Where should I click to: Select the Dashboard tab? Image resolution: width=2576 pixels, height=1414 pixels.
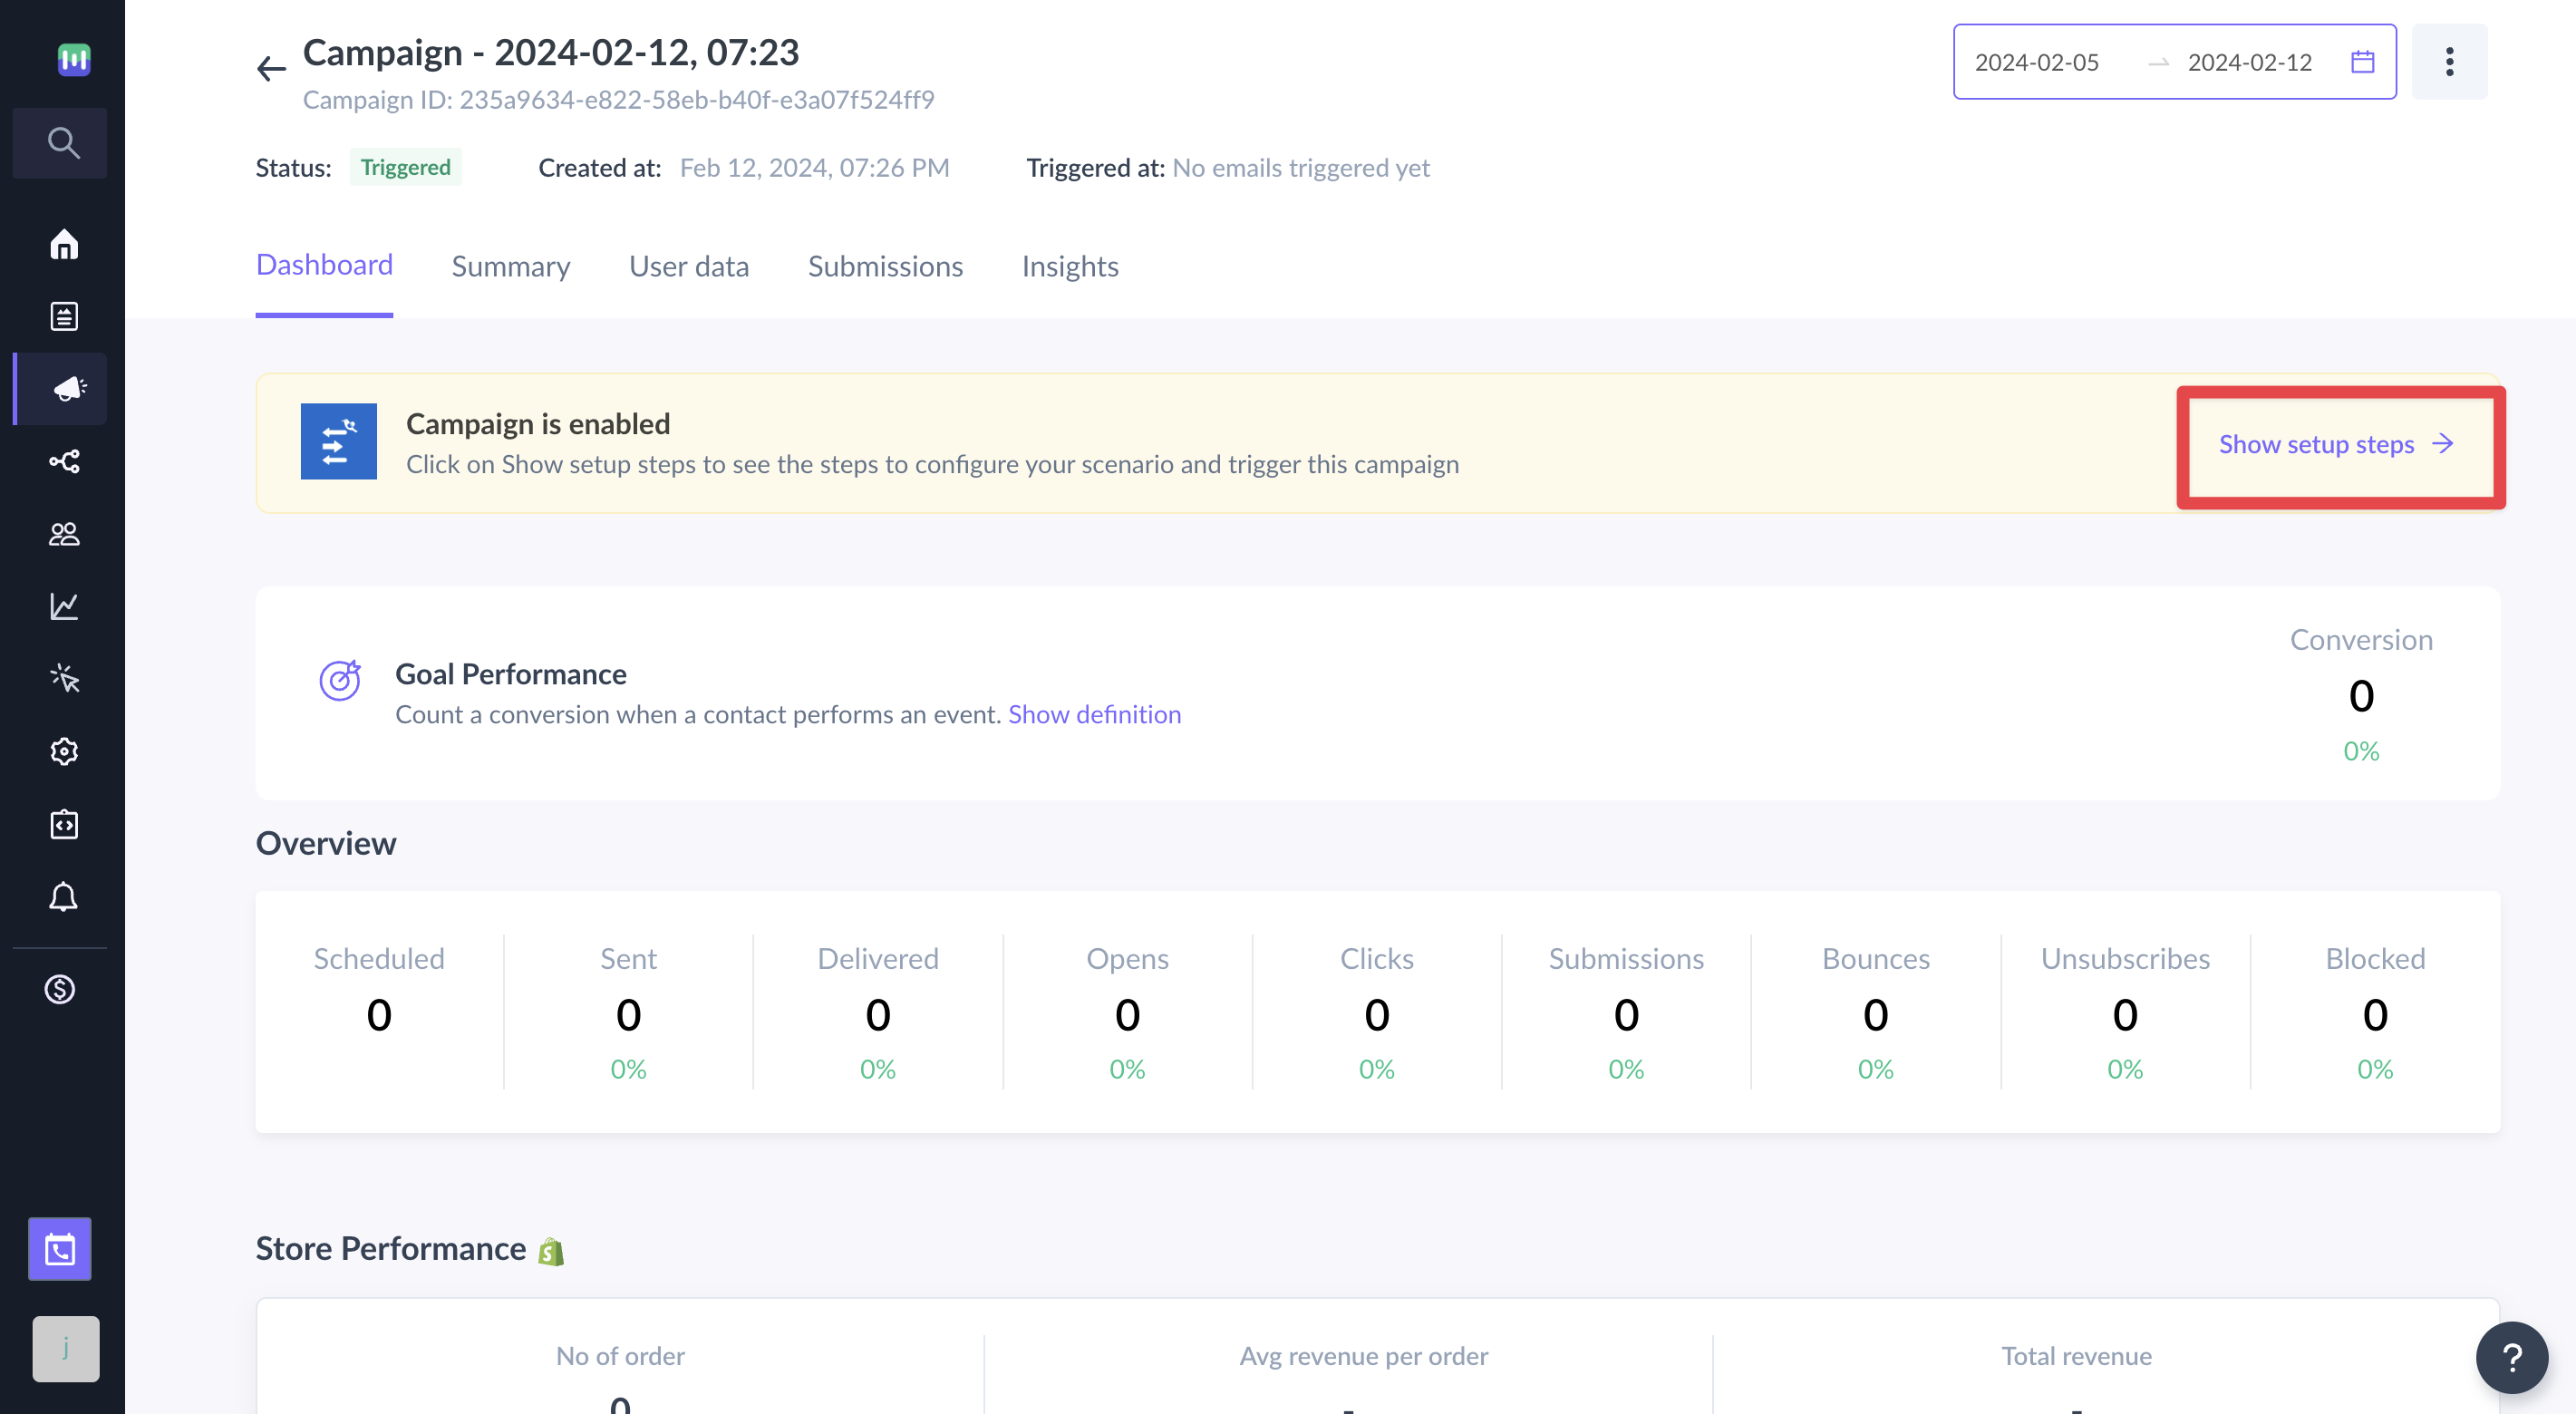(x=324, y=265)
